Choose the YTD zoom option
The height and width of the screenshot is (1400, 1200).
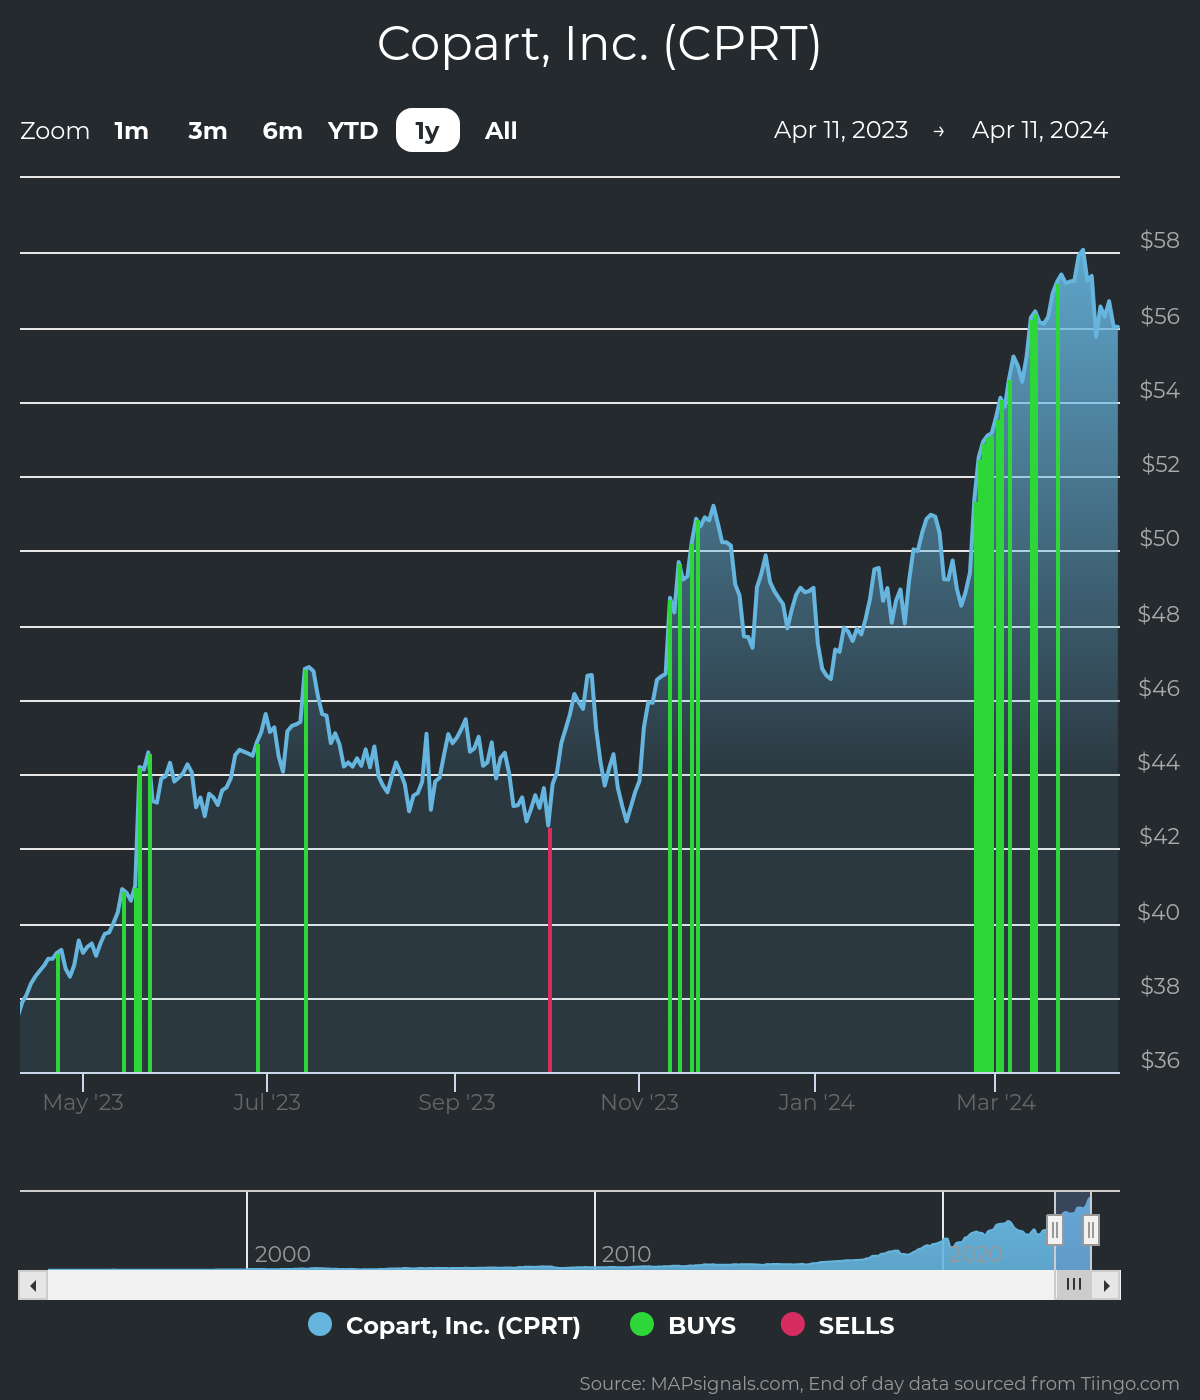click(x=353, y=131)
